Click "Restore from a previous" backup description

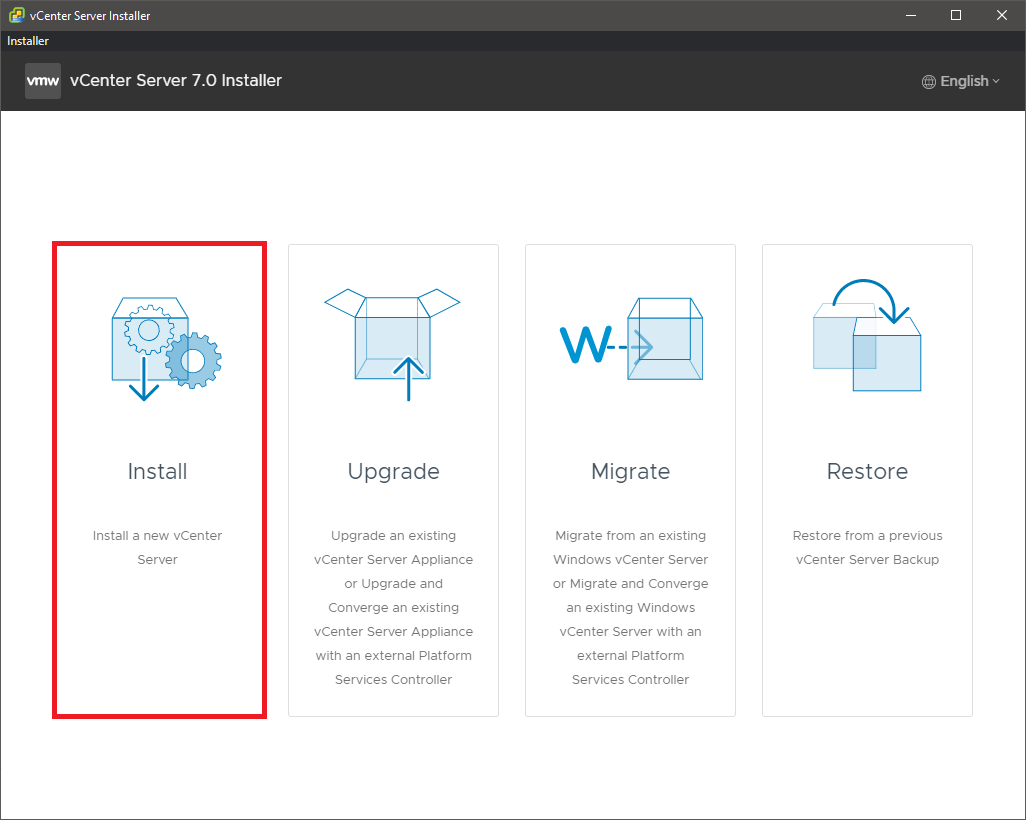pyautogui.click(x=867, y=547)
